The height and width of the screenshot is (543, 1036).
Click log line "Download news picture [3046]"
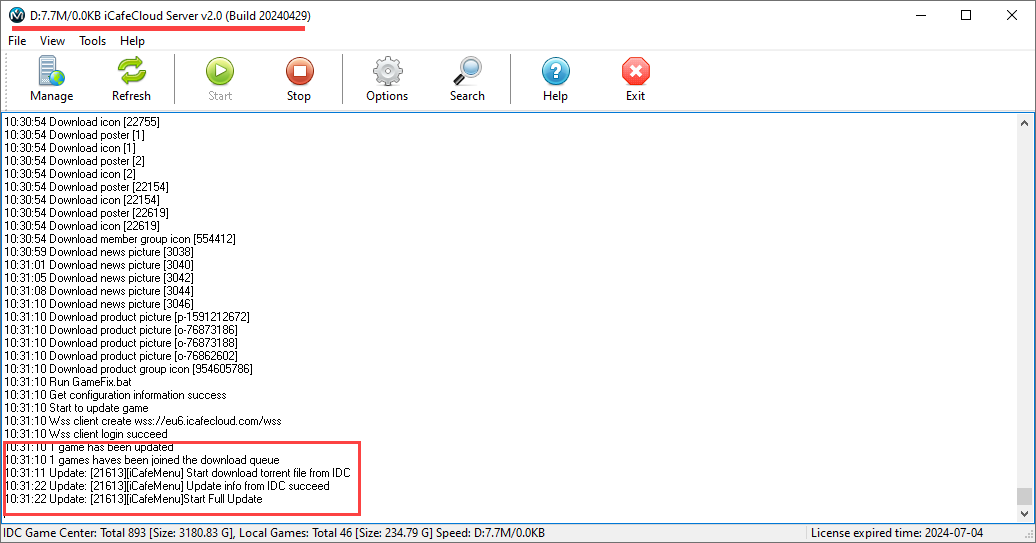99,304
